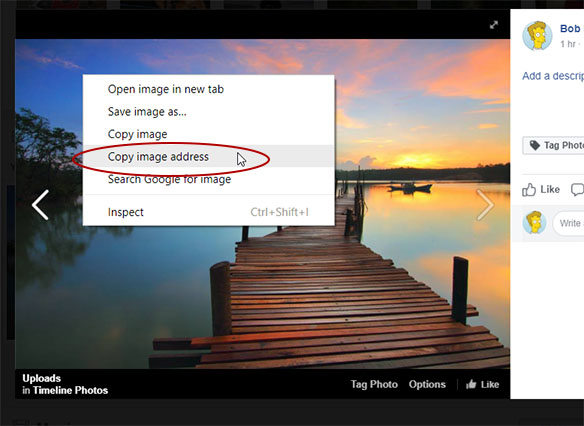584x426 pixels.
Task: Click the thumbs-up Like icon under the photo
Action: [471, 384]
